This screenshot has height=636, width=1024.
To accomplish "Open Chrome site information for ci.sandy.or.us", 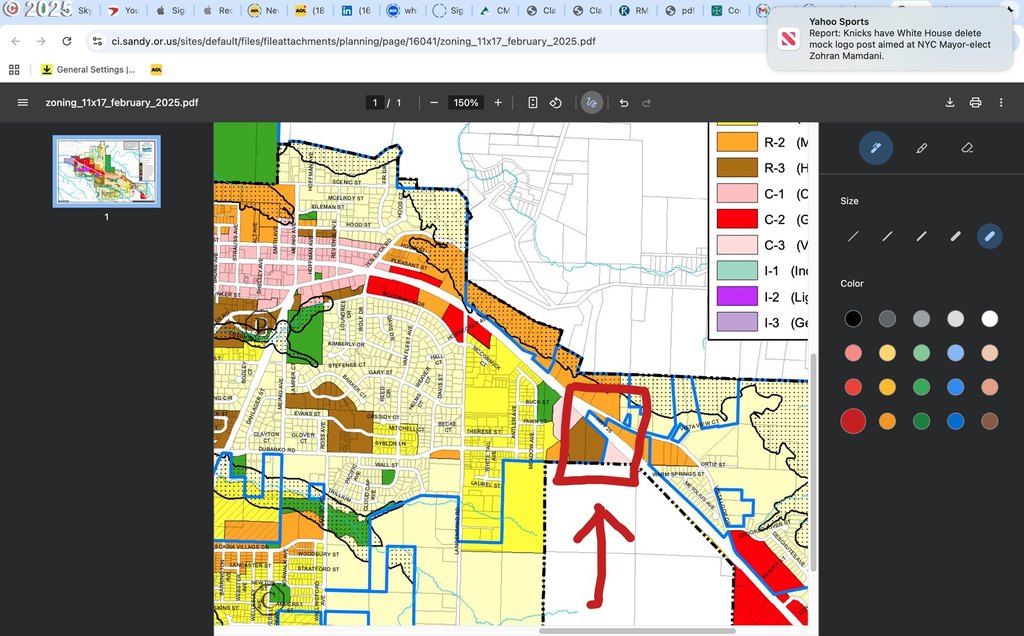I will pos(97,41).
